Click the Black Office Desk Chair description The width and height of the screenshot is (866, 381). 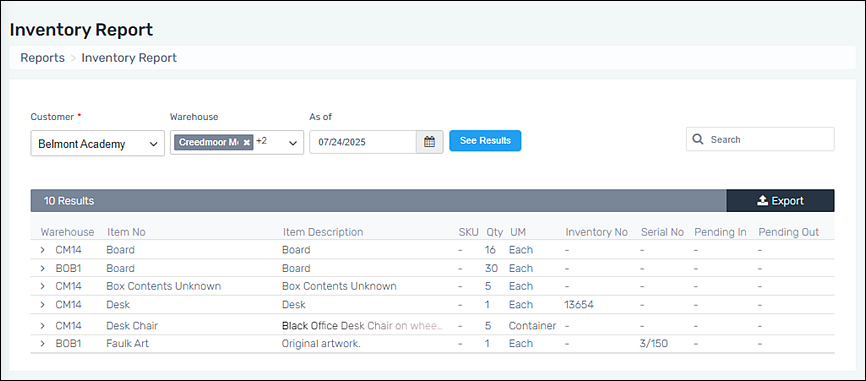(x=362, y=326)
